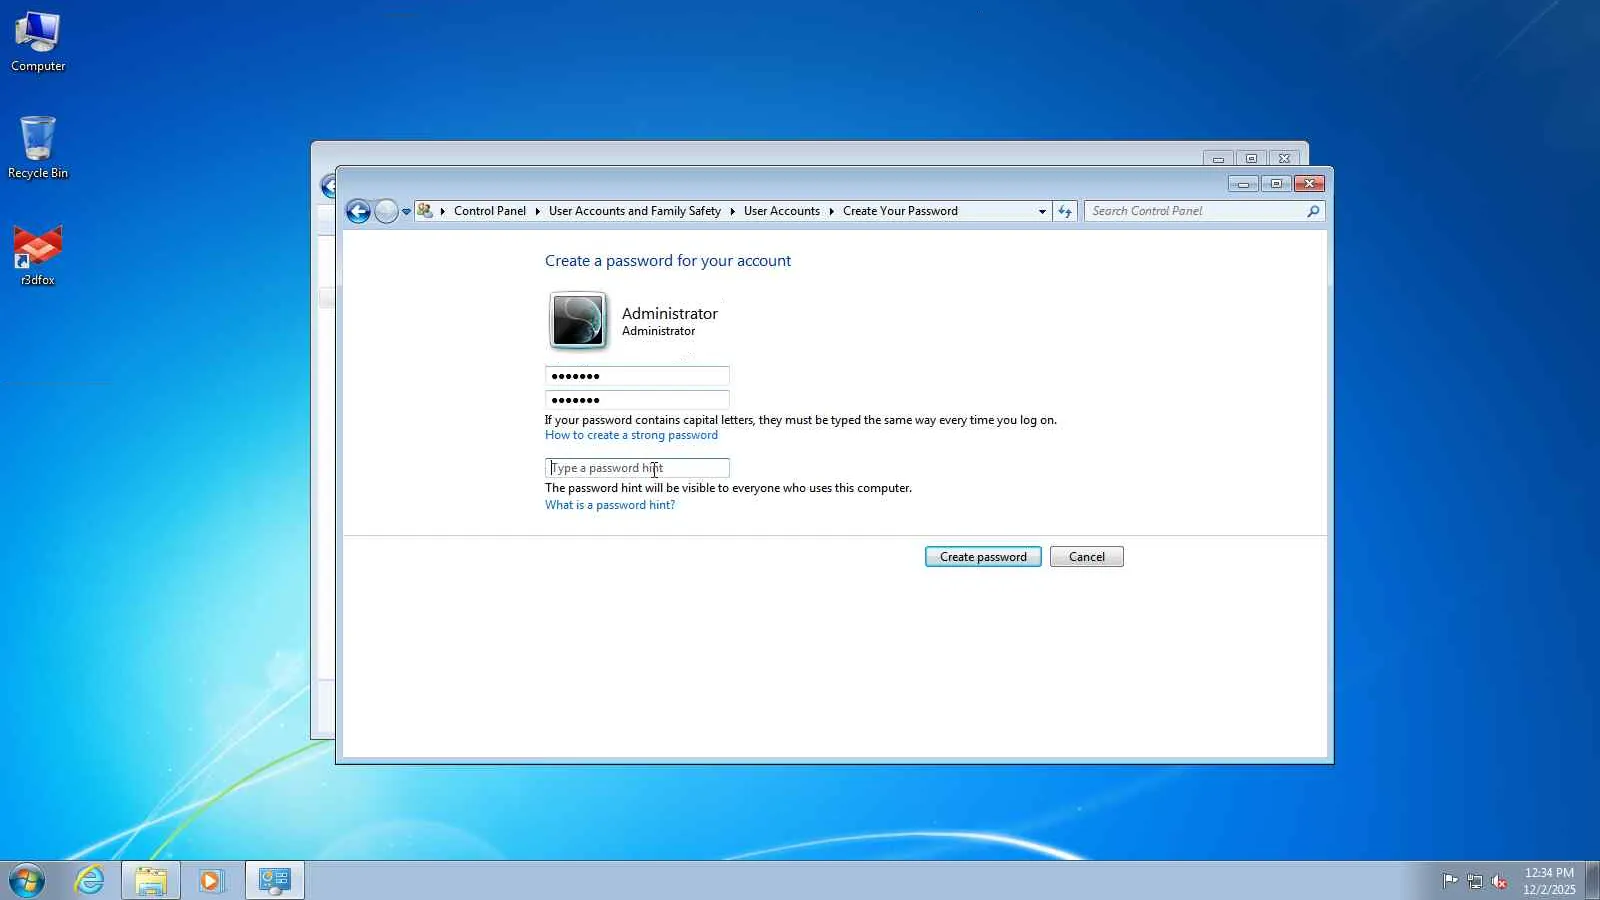The width and height of the screenshot is (1600, 900).
Task: Open What is a password hint link
Action: [x=610, y=505]
